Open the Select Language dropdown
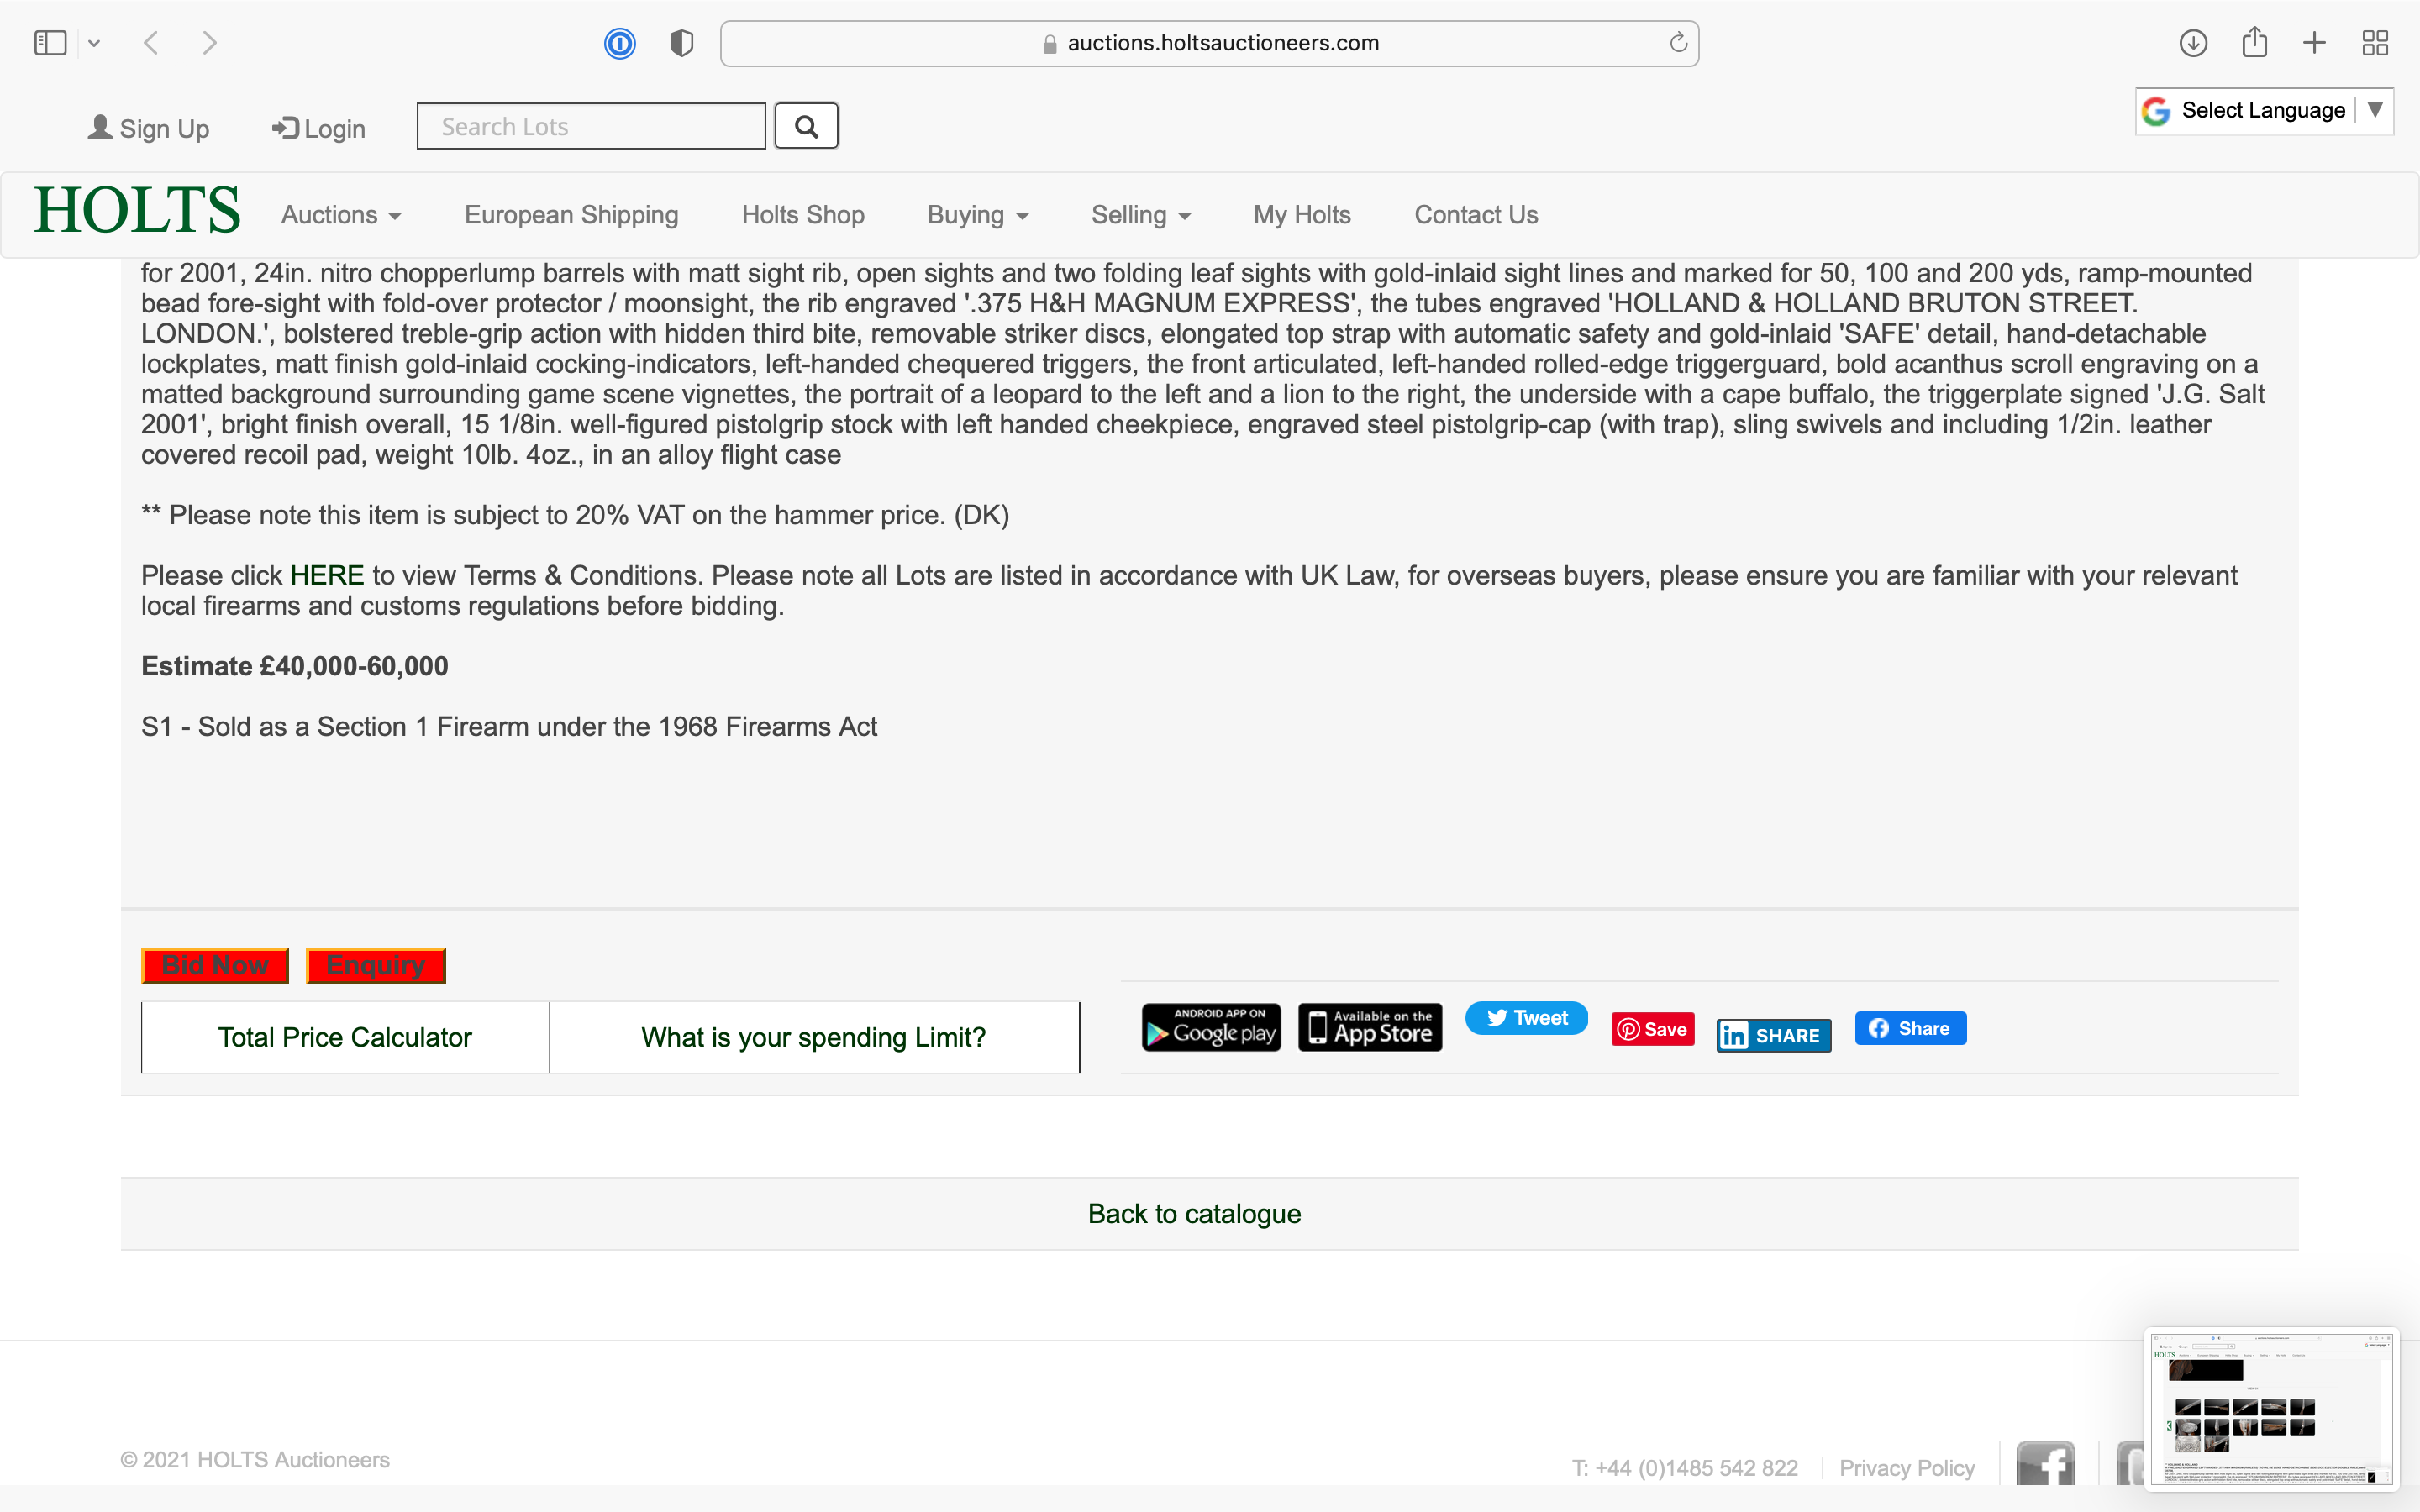2420x1512 pixels. pyautogui.click(x=2264, y=110)
